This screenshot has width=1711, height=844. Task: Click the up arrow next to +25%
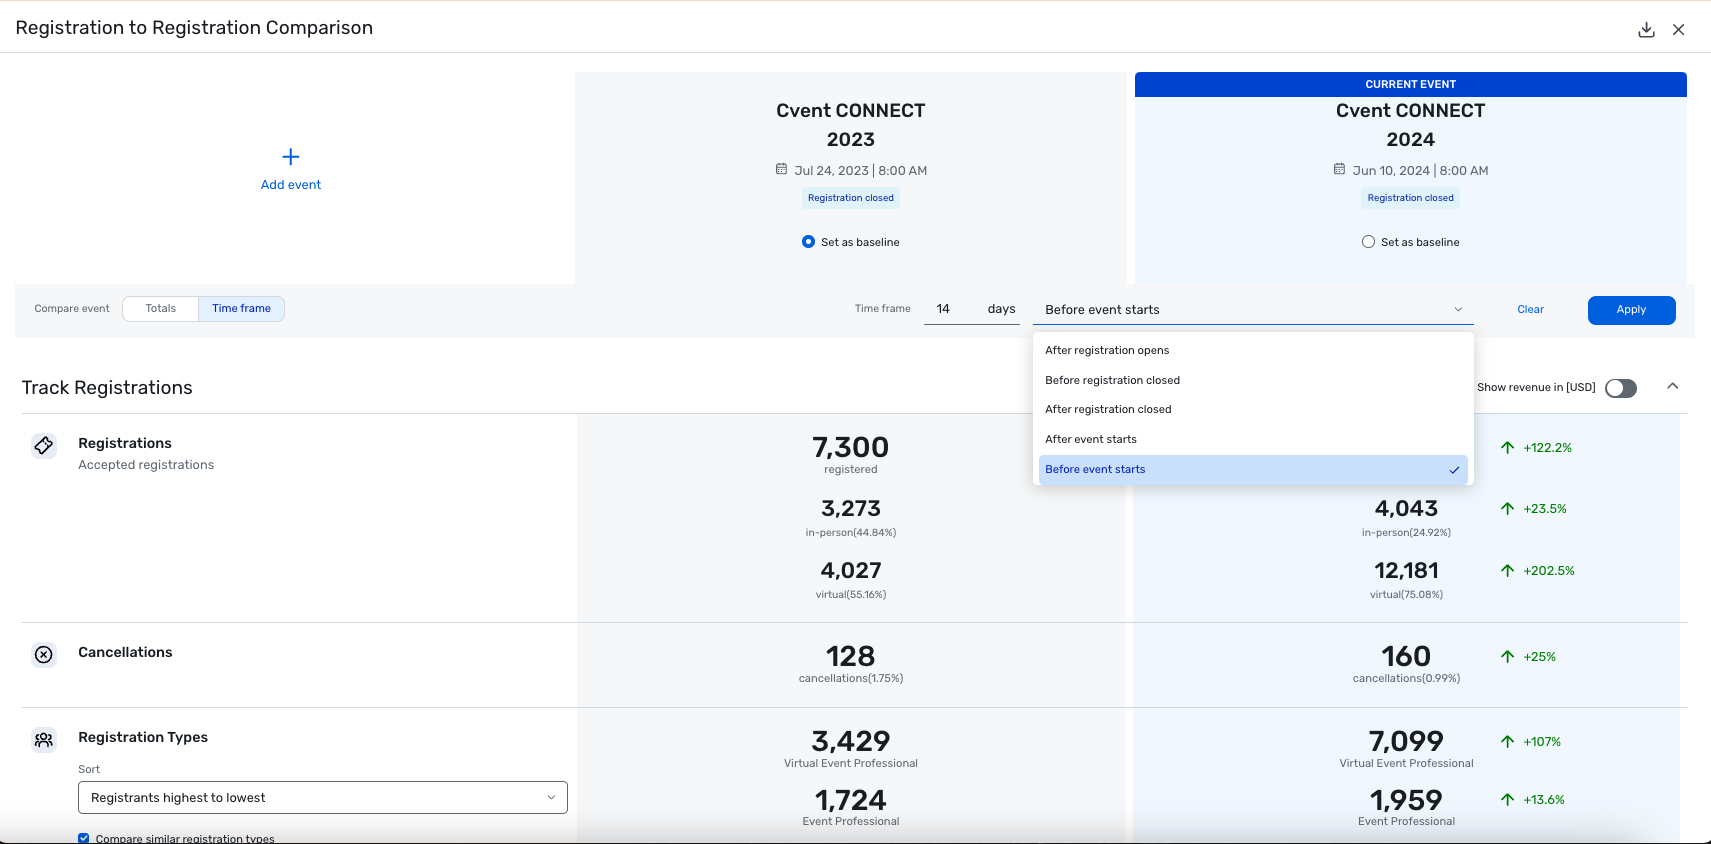(1507, 657)
